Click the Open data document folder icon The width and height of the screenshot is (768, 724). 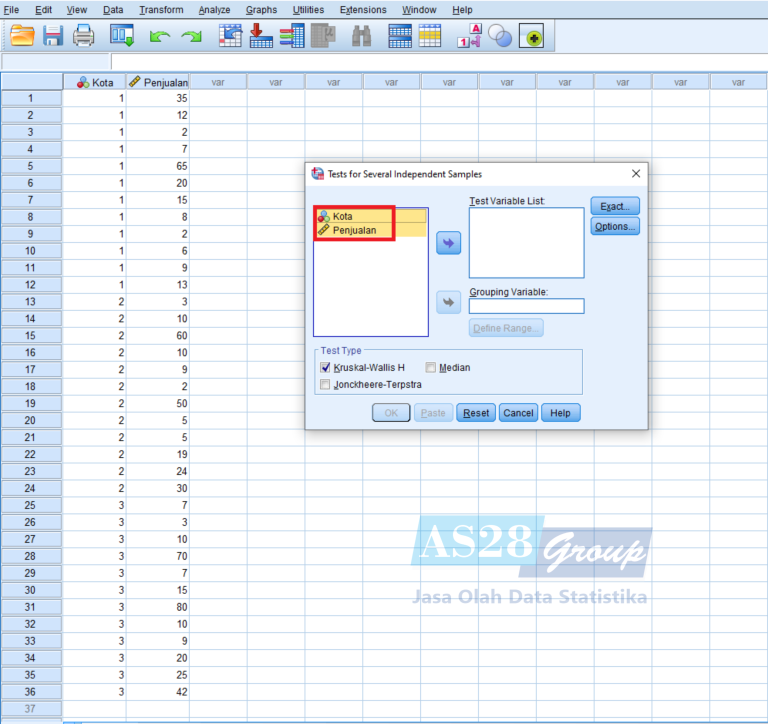tap(22, 36)
